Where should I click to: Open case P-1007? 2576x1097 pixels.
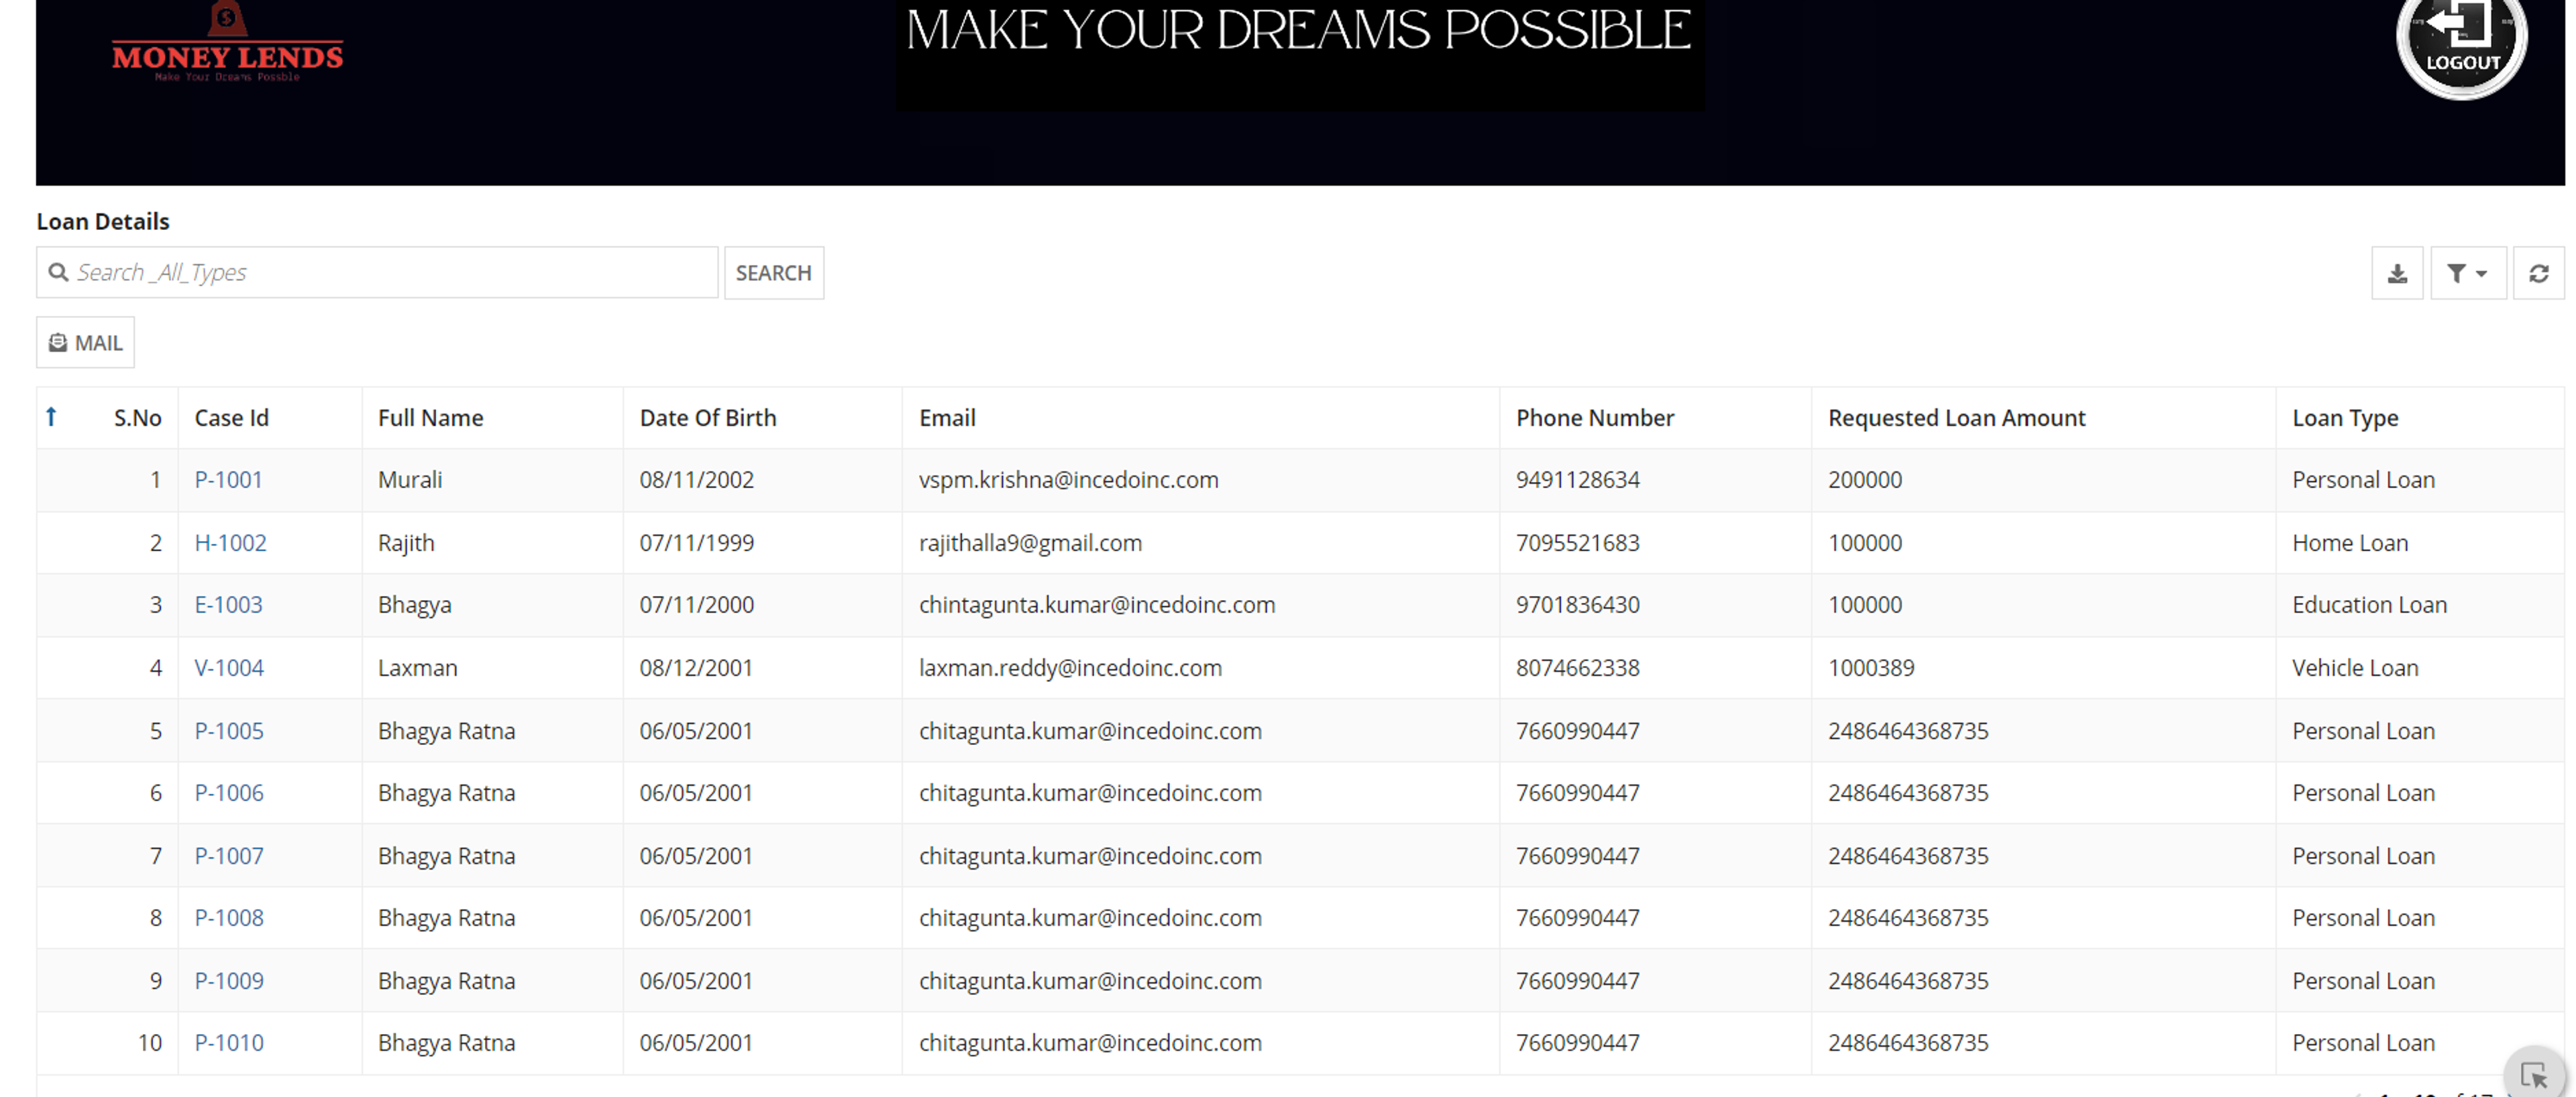coord(229,856)
